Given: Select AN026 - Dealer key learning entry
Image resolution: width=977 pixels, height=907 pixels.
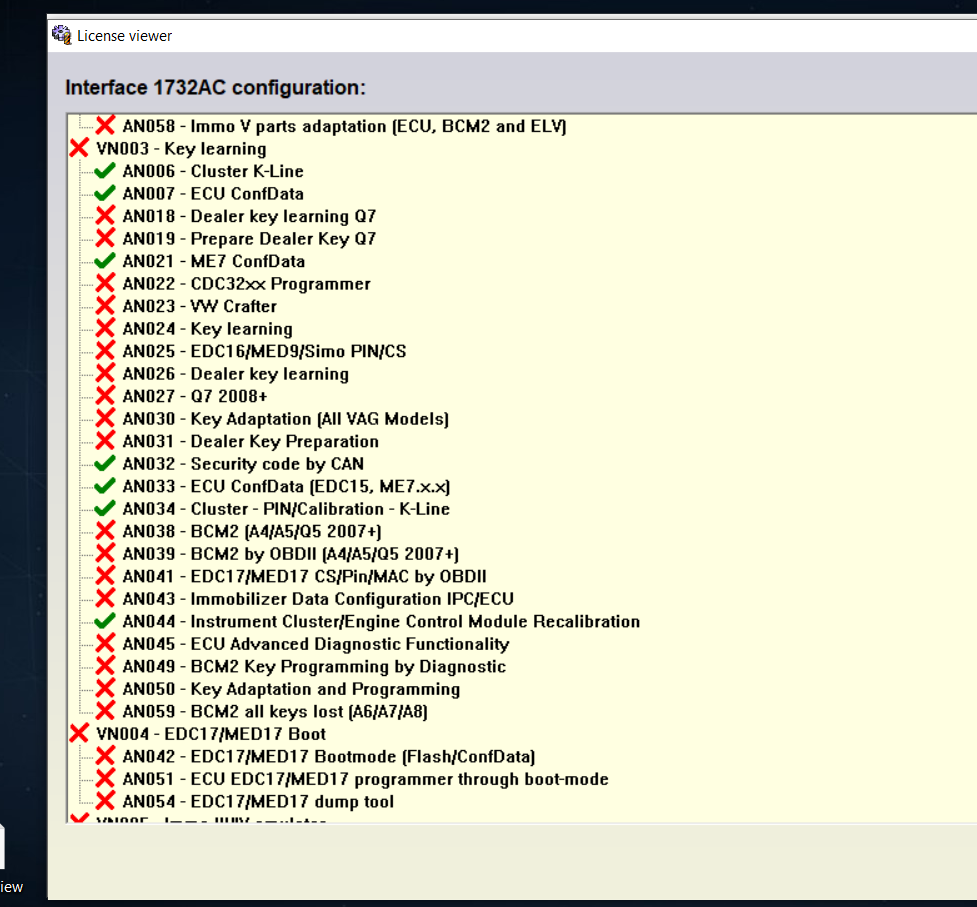Looking at the screenshot, I should click(x=236, y=374).
